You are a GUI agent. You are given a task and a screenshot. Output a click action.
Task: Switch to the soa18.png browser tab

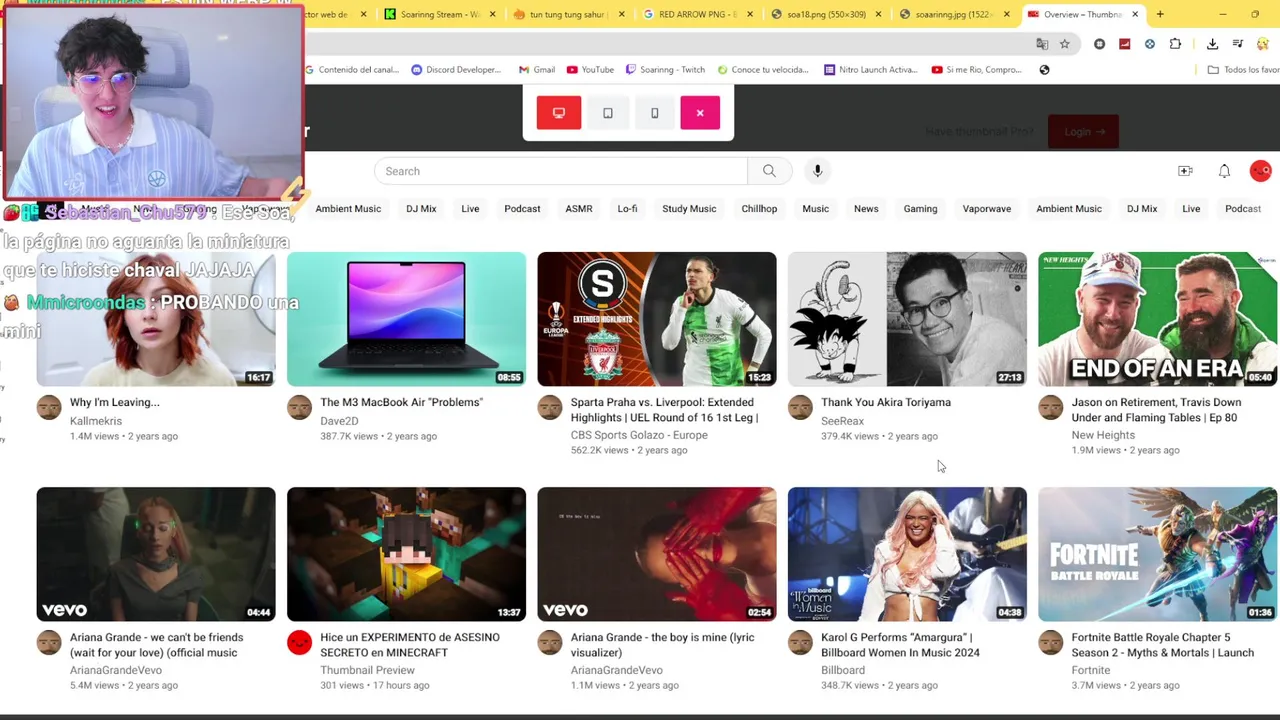[x=826, y=14]
